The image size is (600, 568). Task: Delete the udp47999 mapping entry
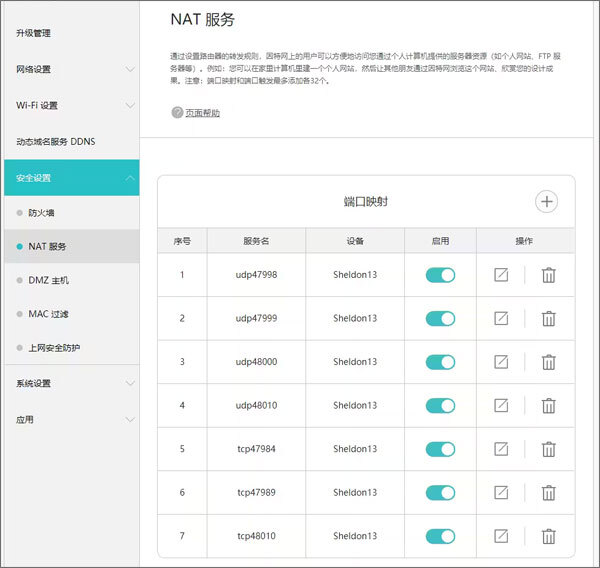coord(548,318)
